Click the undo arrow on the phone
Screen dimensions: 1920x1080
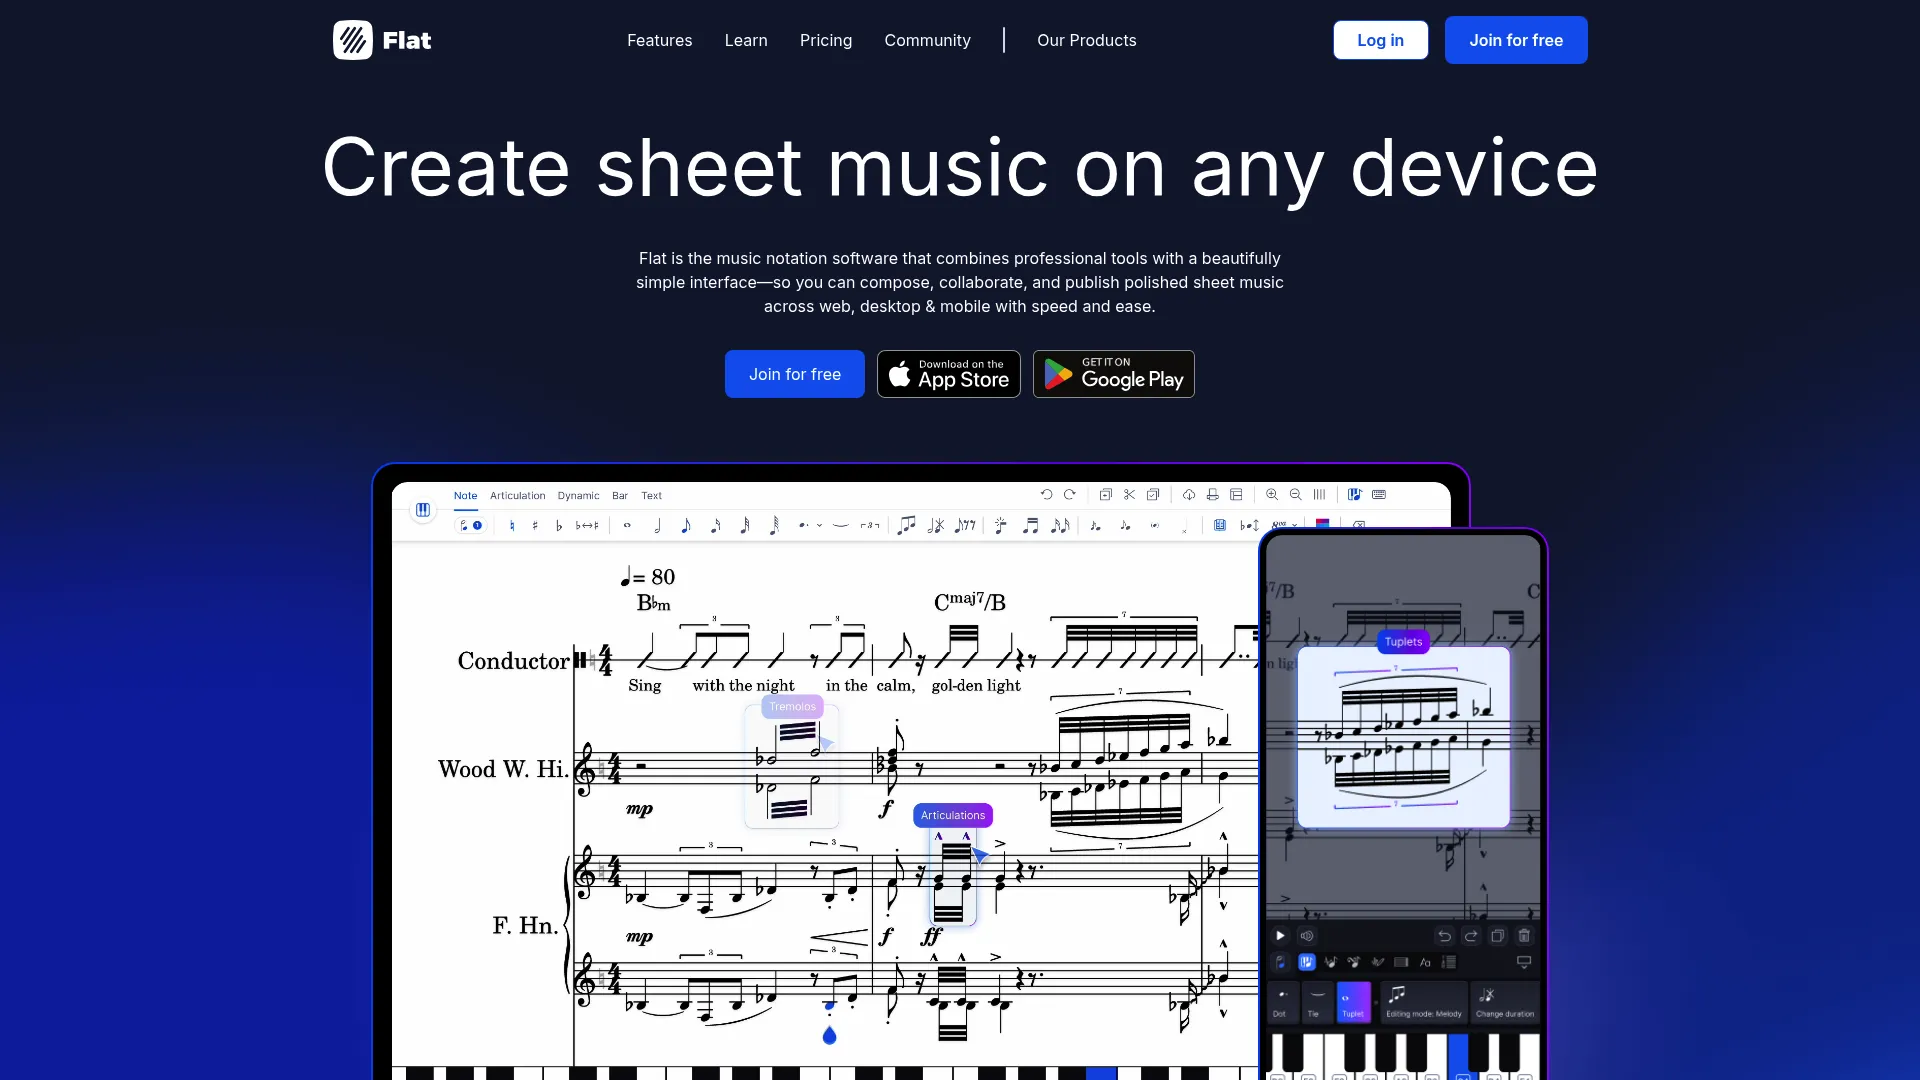(1444, 936)
